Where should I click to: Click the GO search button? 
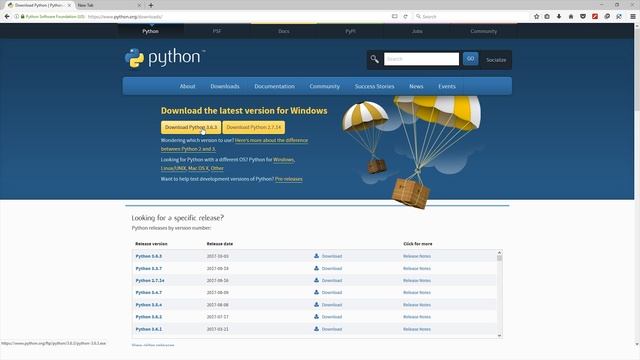471,59
